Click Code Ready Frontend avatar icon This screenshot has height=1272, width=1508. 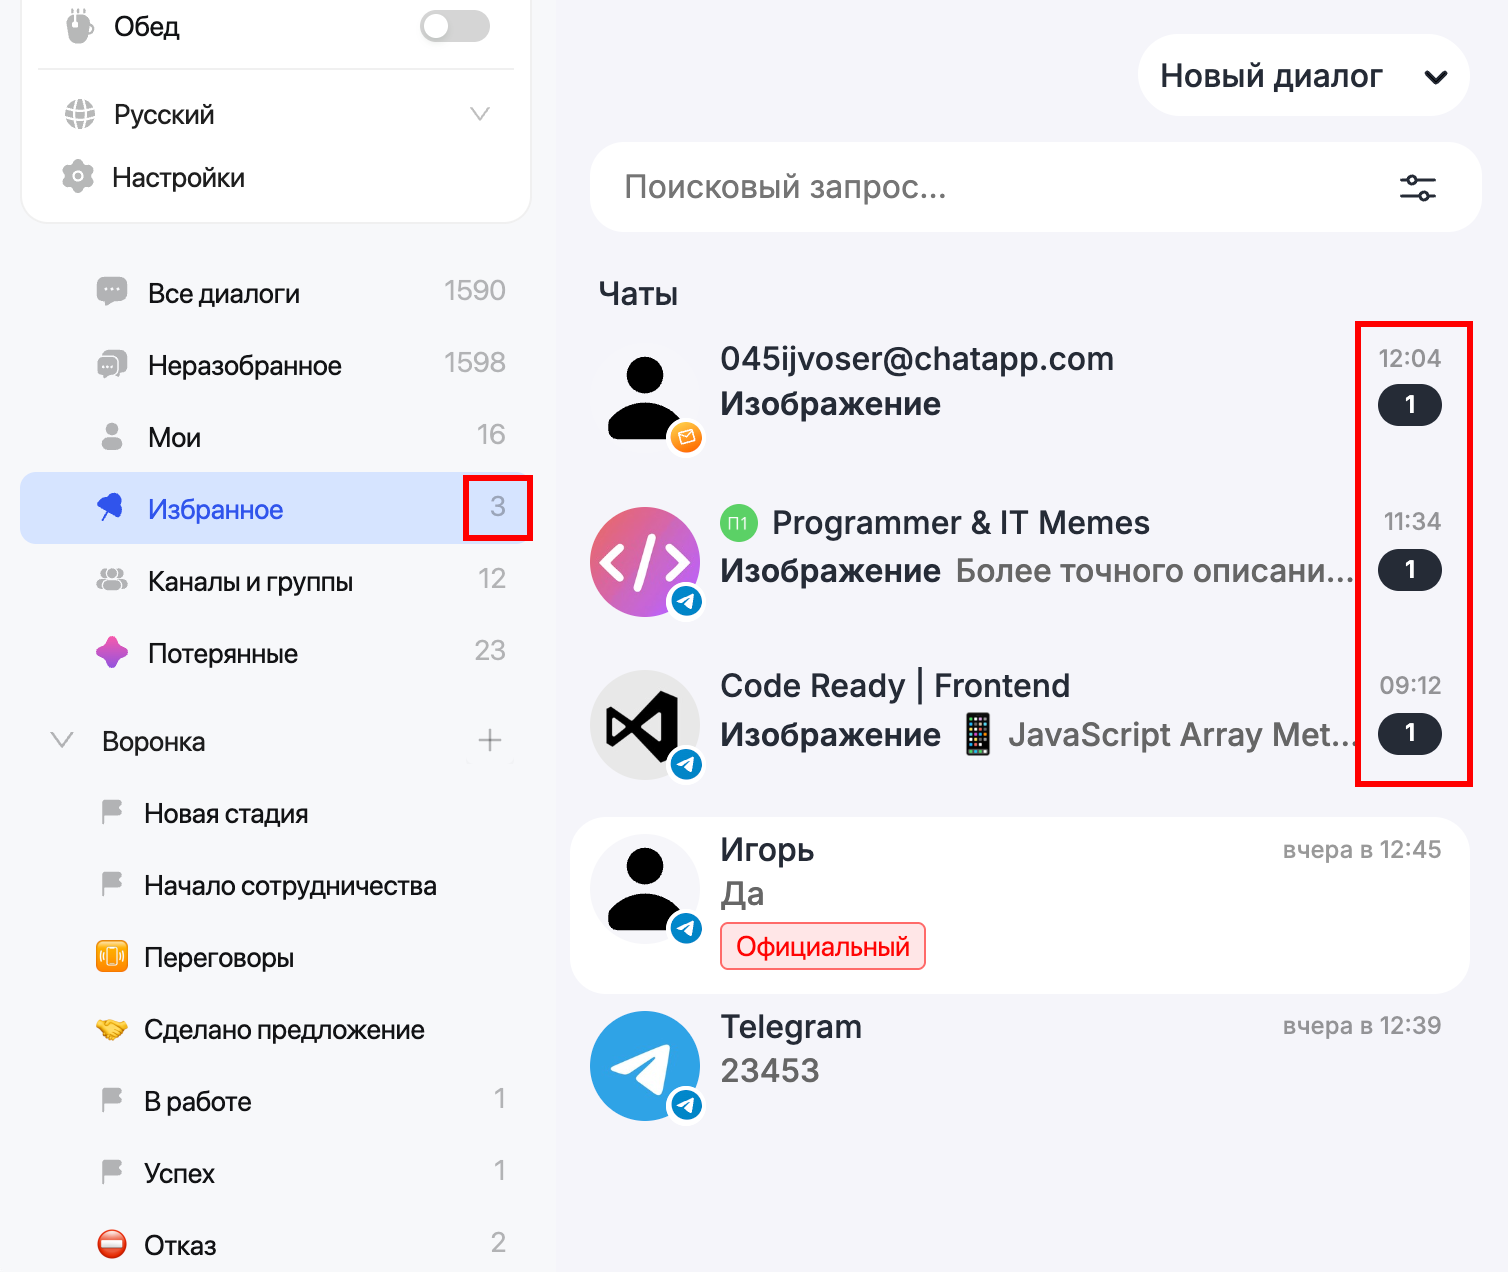point(645,725)
